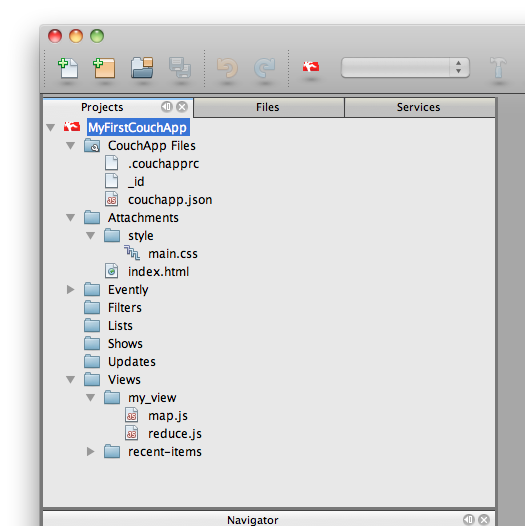Select the Evently label
This screenshot has width=525, height=526.
[128, 290]
